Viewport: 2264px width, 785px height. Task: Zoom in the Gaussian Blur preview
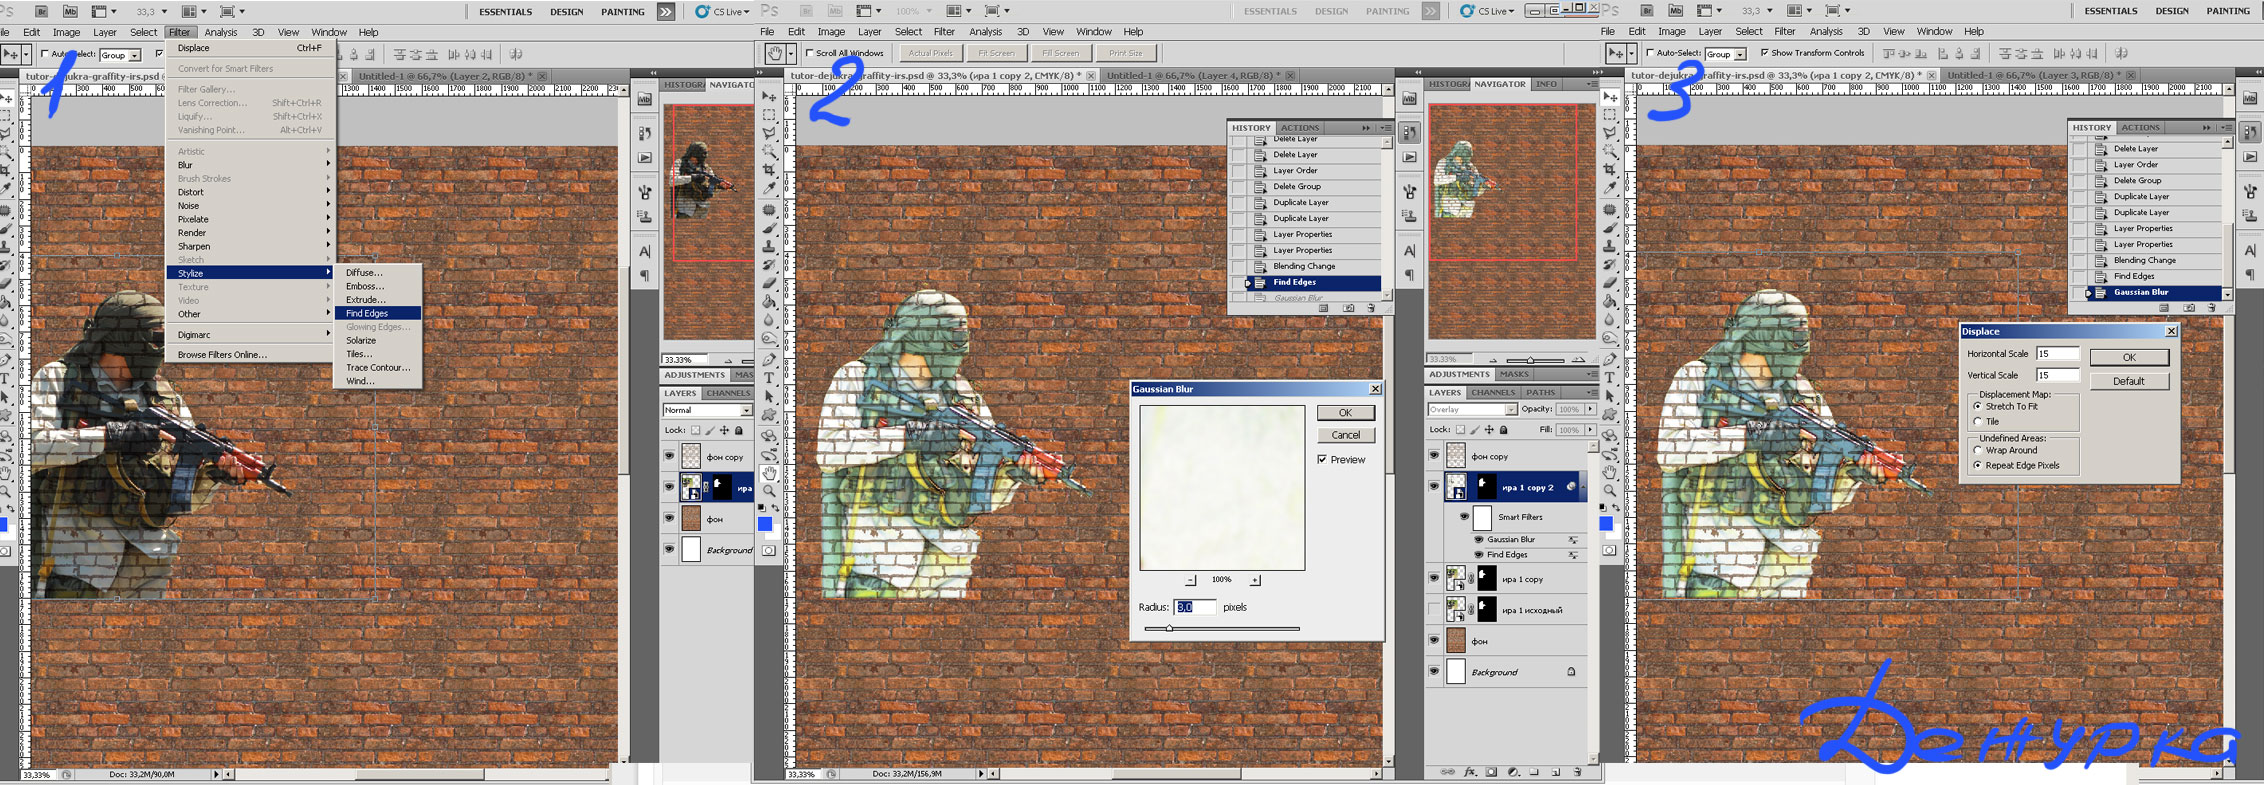tap(1255, 580)
